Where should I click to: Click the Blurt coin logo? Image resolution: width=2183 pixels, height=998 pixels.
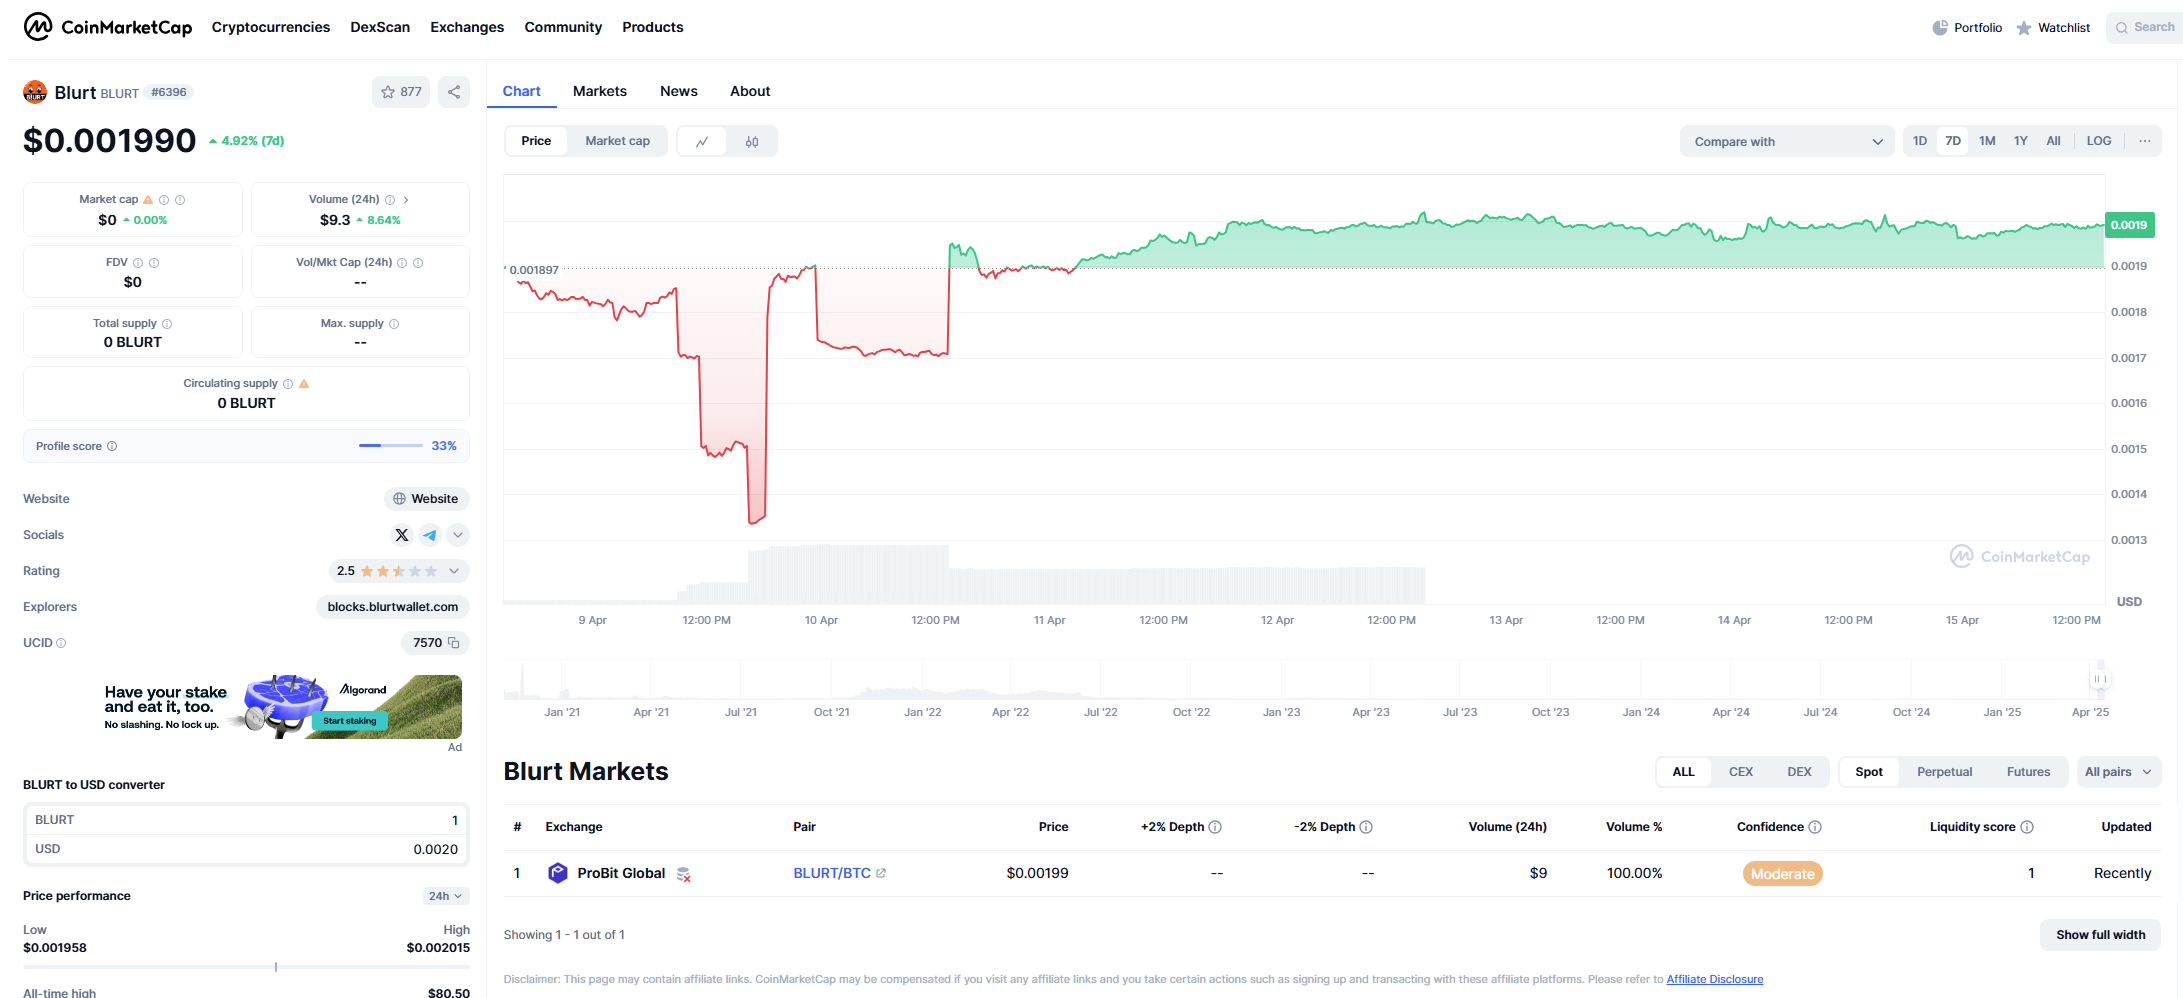35,92
